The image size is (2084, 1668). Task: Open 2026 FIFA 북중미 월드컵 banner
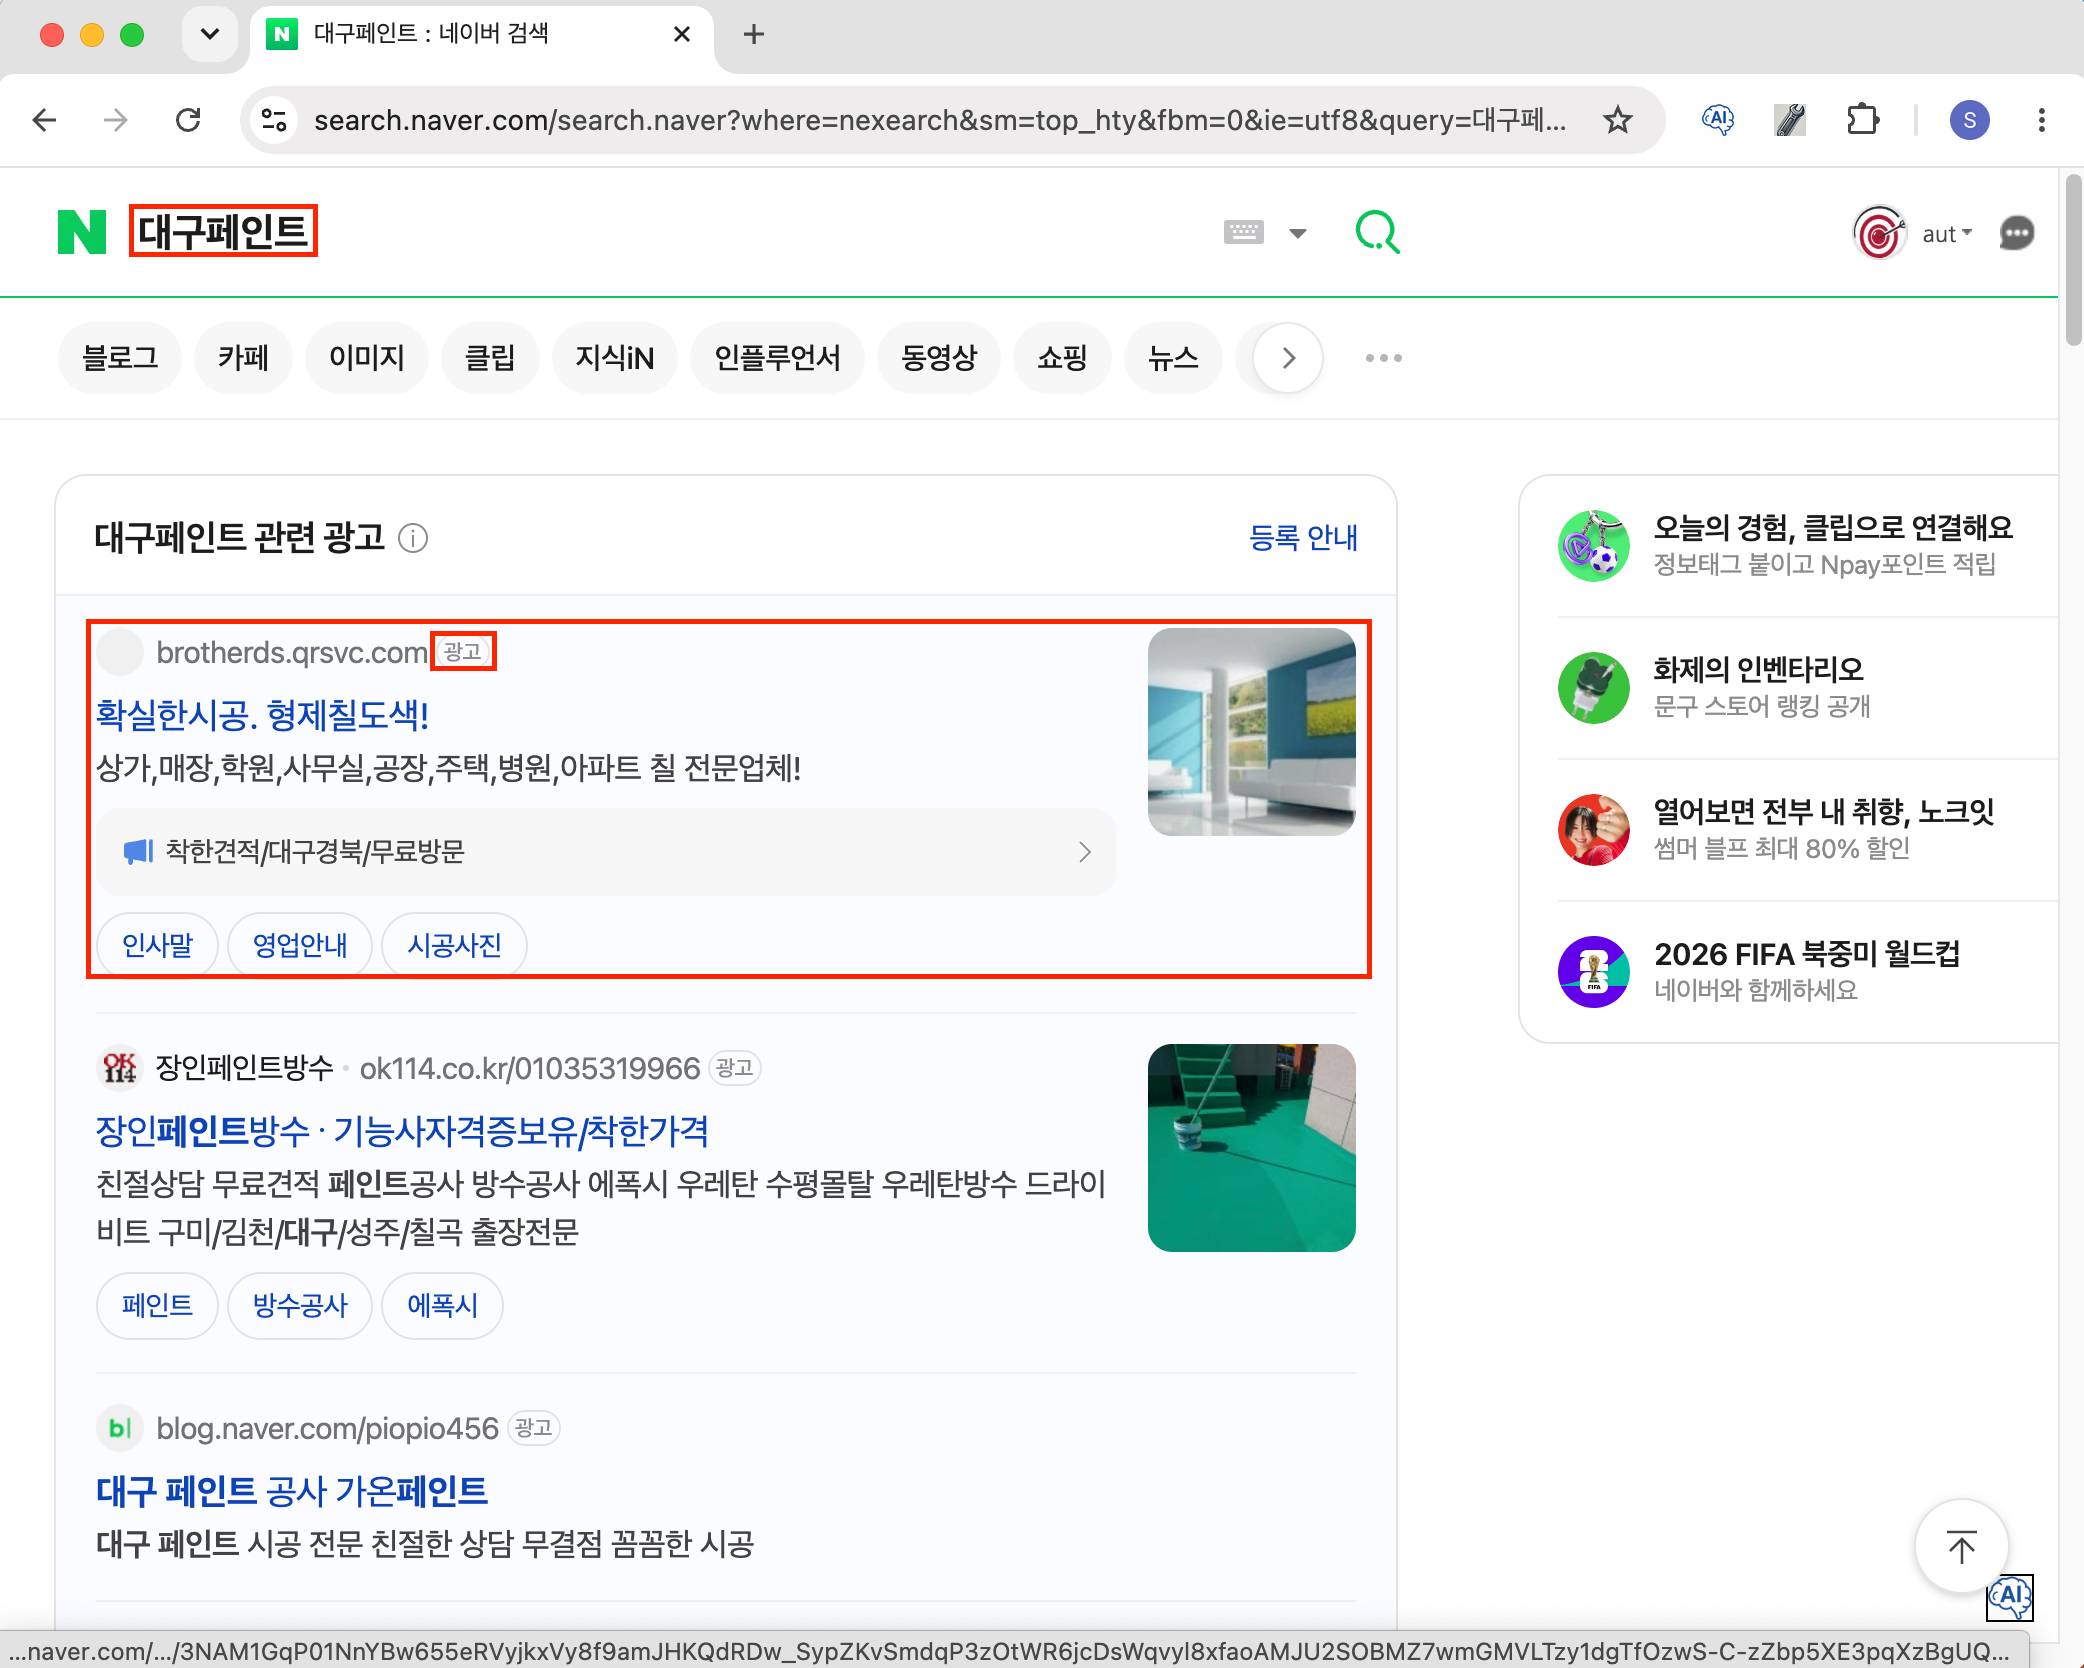1807,954
